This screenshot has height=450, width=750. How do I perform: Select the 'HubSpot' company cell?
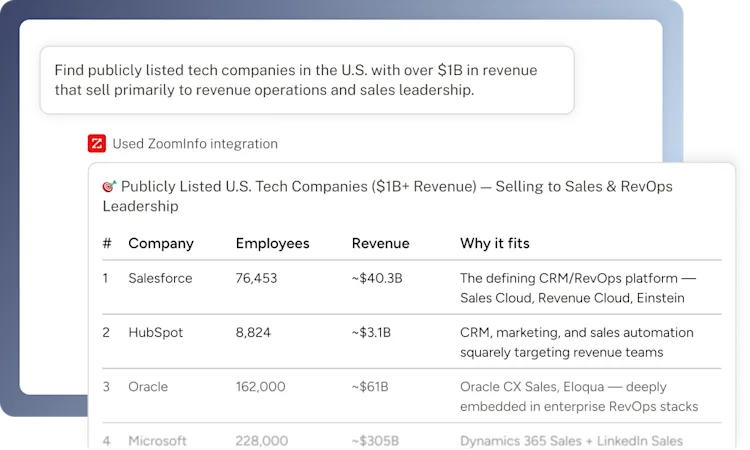(x=155, y=332)
